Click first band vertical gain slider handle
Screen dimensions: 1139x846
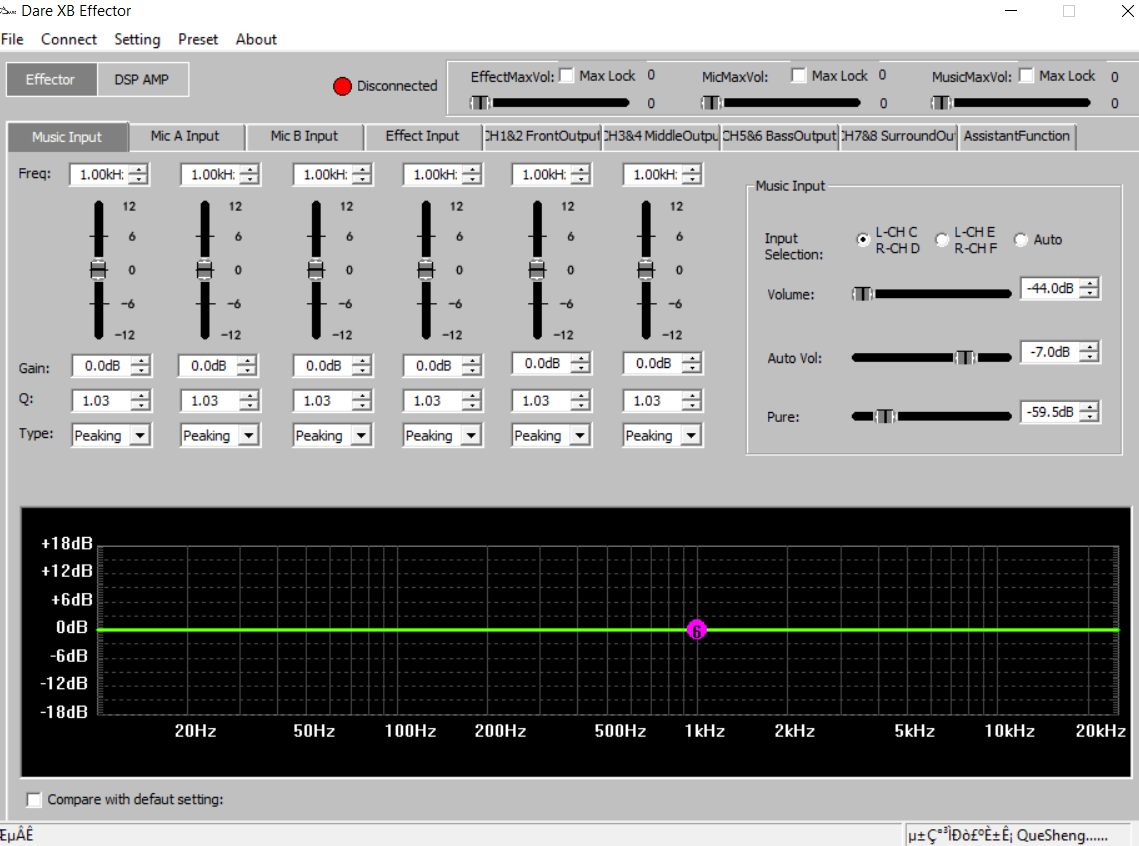tap(99, 270)
